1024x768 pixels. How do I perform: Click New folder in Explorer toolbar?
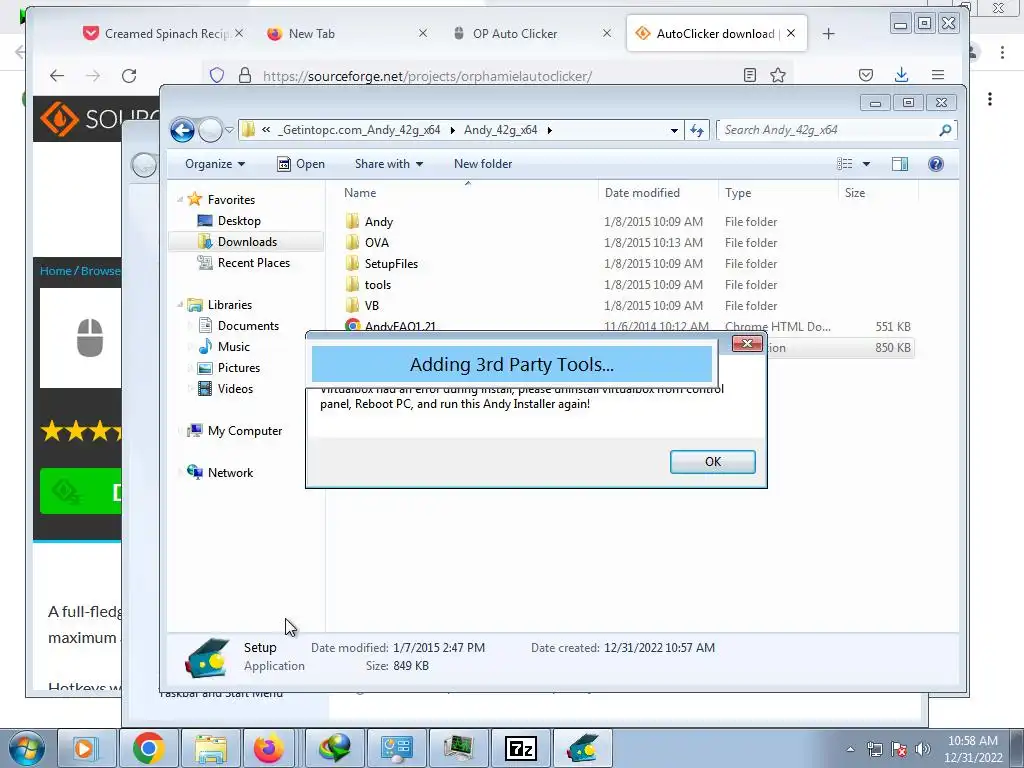tap(483, 164)
